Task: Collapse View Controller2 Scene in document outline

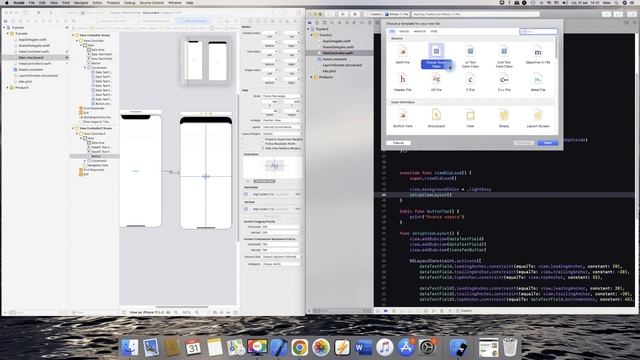Action: click(x=73, y=128)
